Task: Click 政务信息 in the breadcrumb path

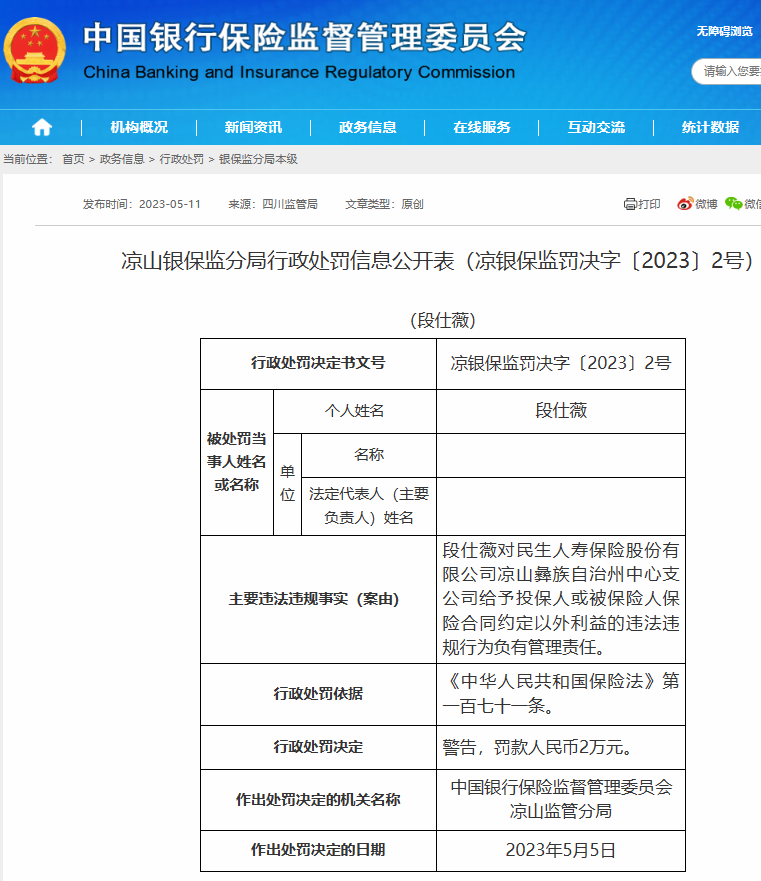Action: [x=122, y=159]
